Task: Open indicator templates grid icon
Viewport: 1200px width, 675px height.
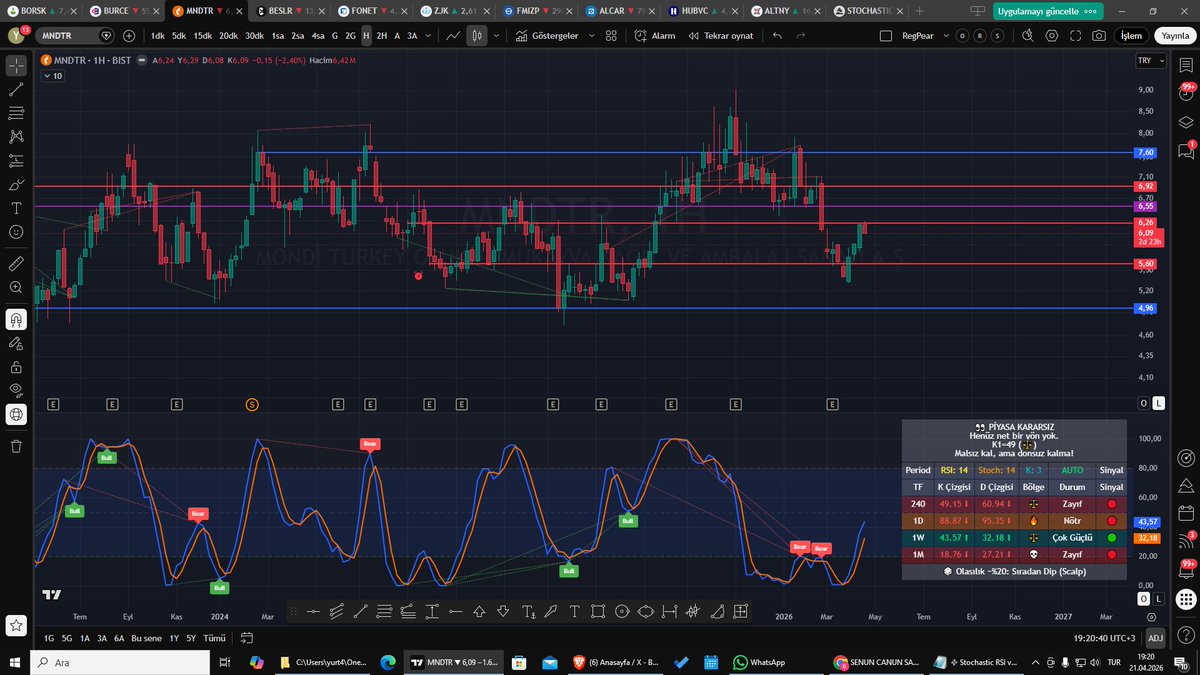Action: pyautogui.click(x=611, y=35)
